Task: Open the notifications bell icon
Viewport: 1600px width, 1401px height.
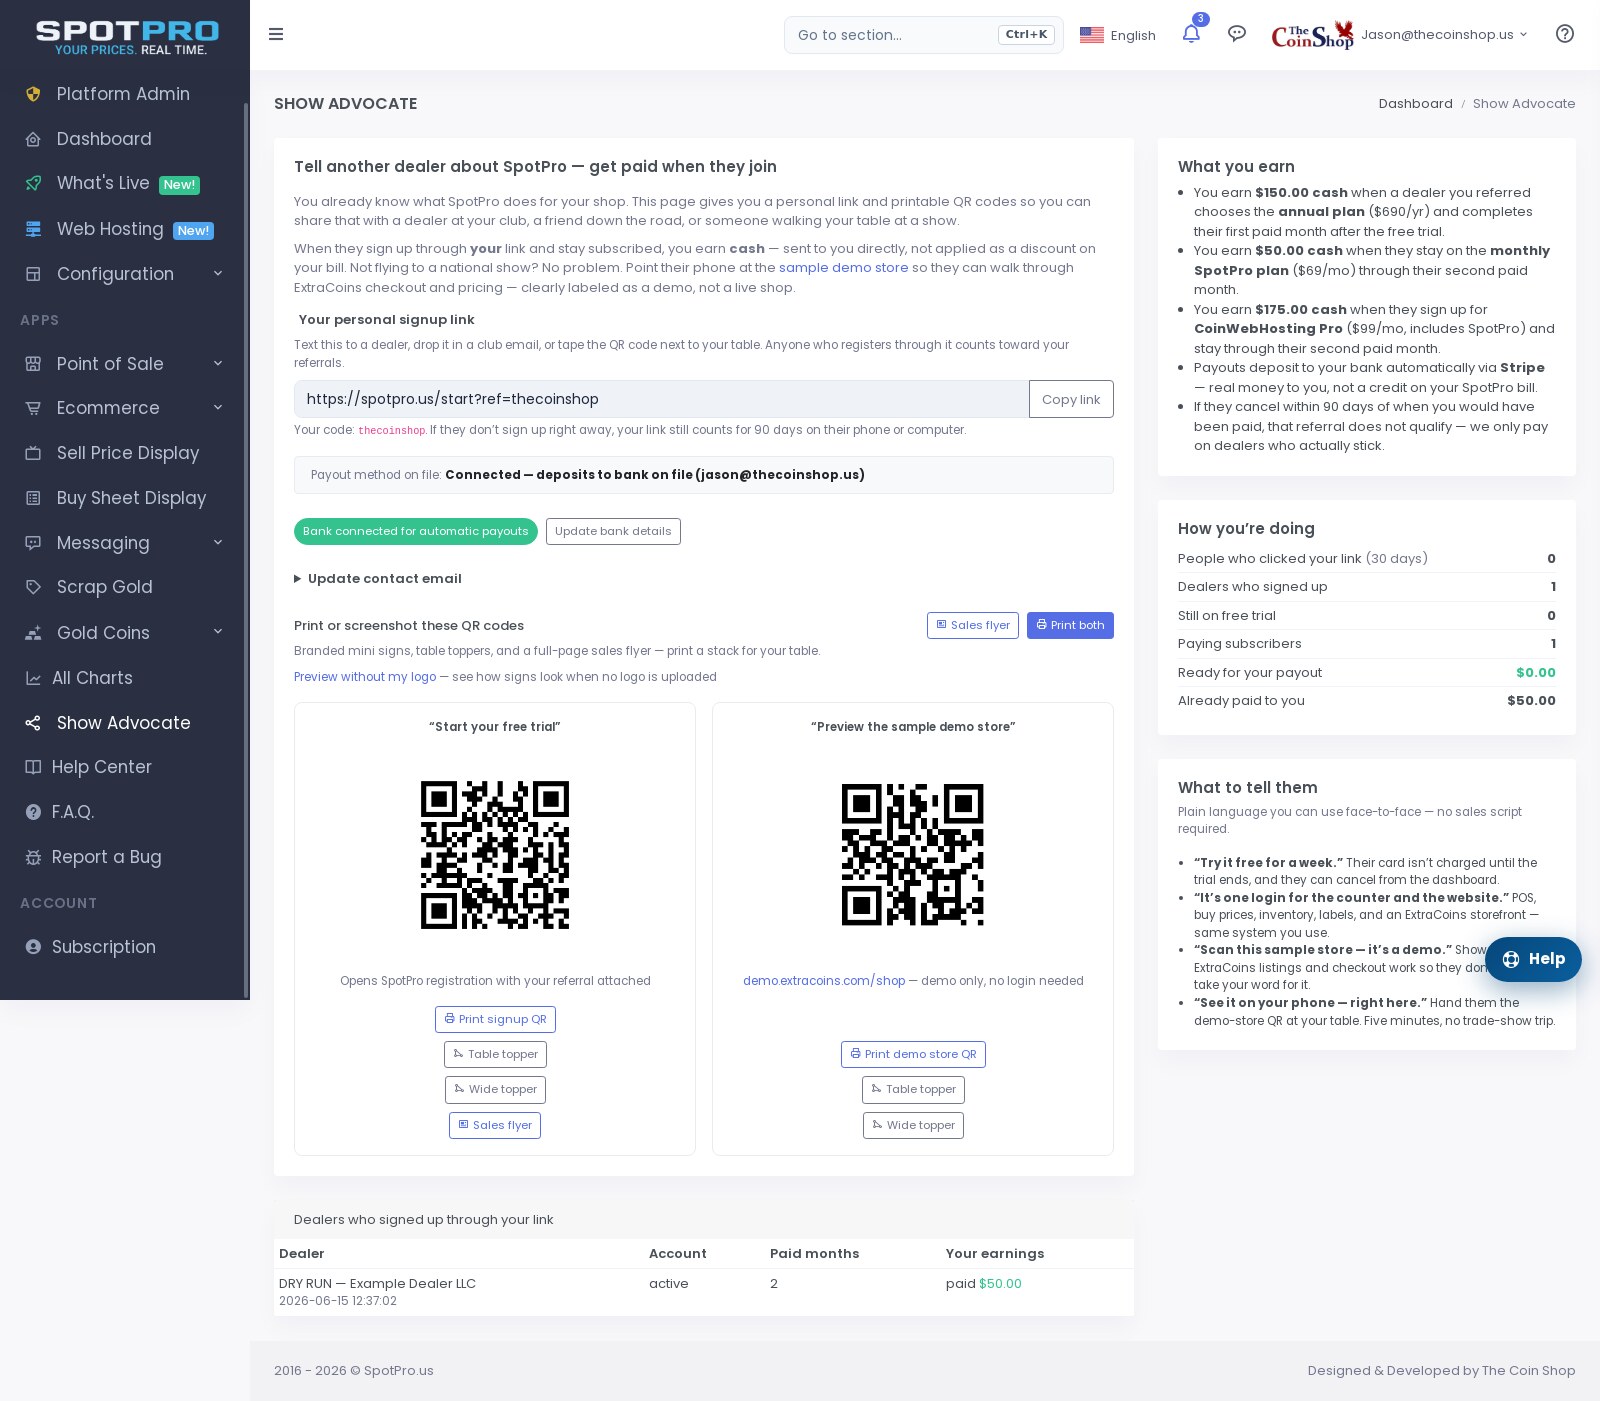Action: click(1191, 34)
